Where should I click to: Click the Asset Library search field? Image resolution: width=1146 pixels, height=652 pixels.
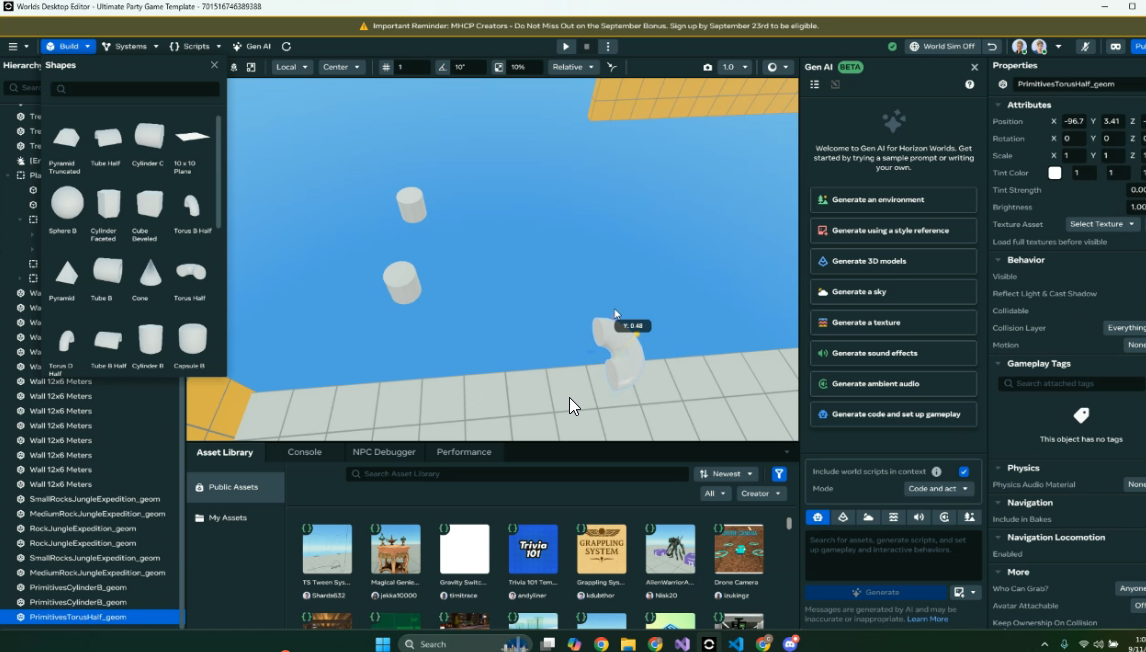coord(517,474)
